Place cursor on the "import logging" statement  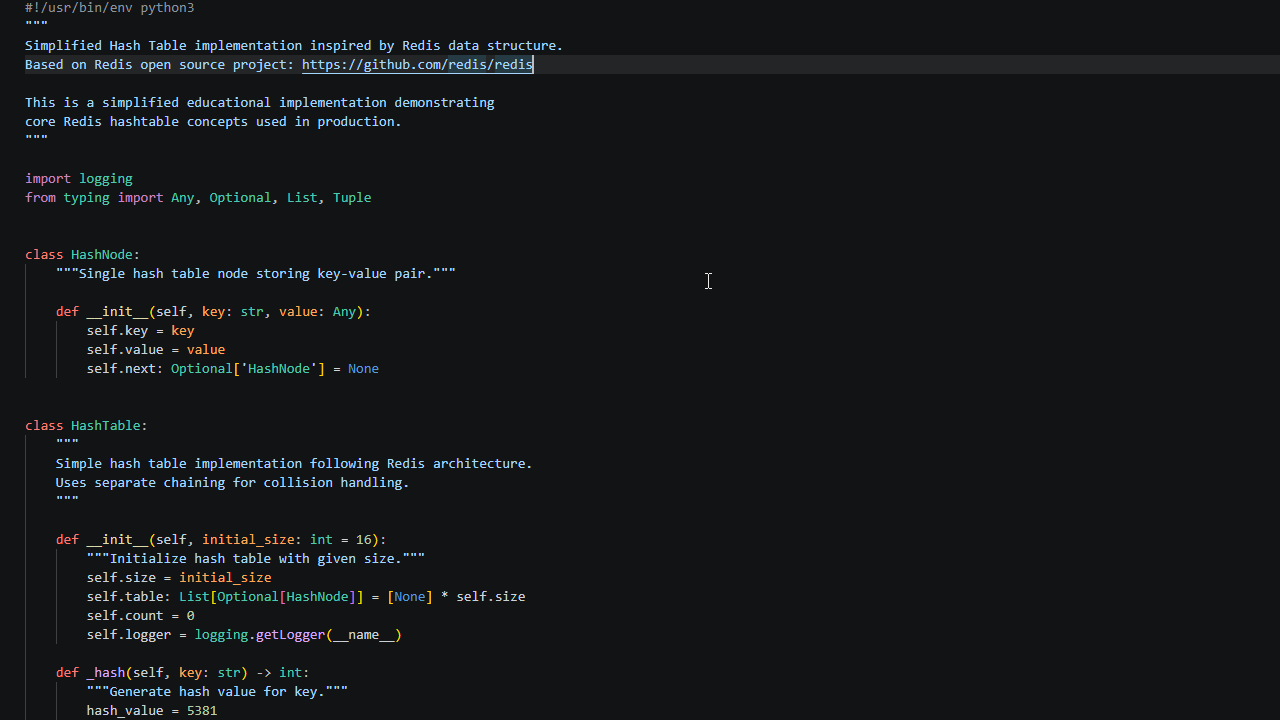pyautogui.click(x=79, y=179)
